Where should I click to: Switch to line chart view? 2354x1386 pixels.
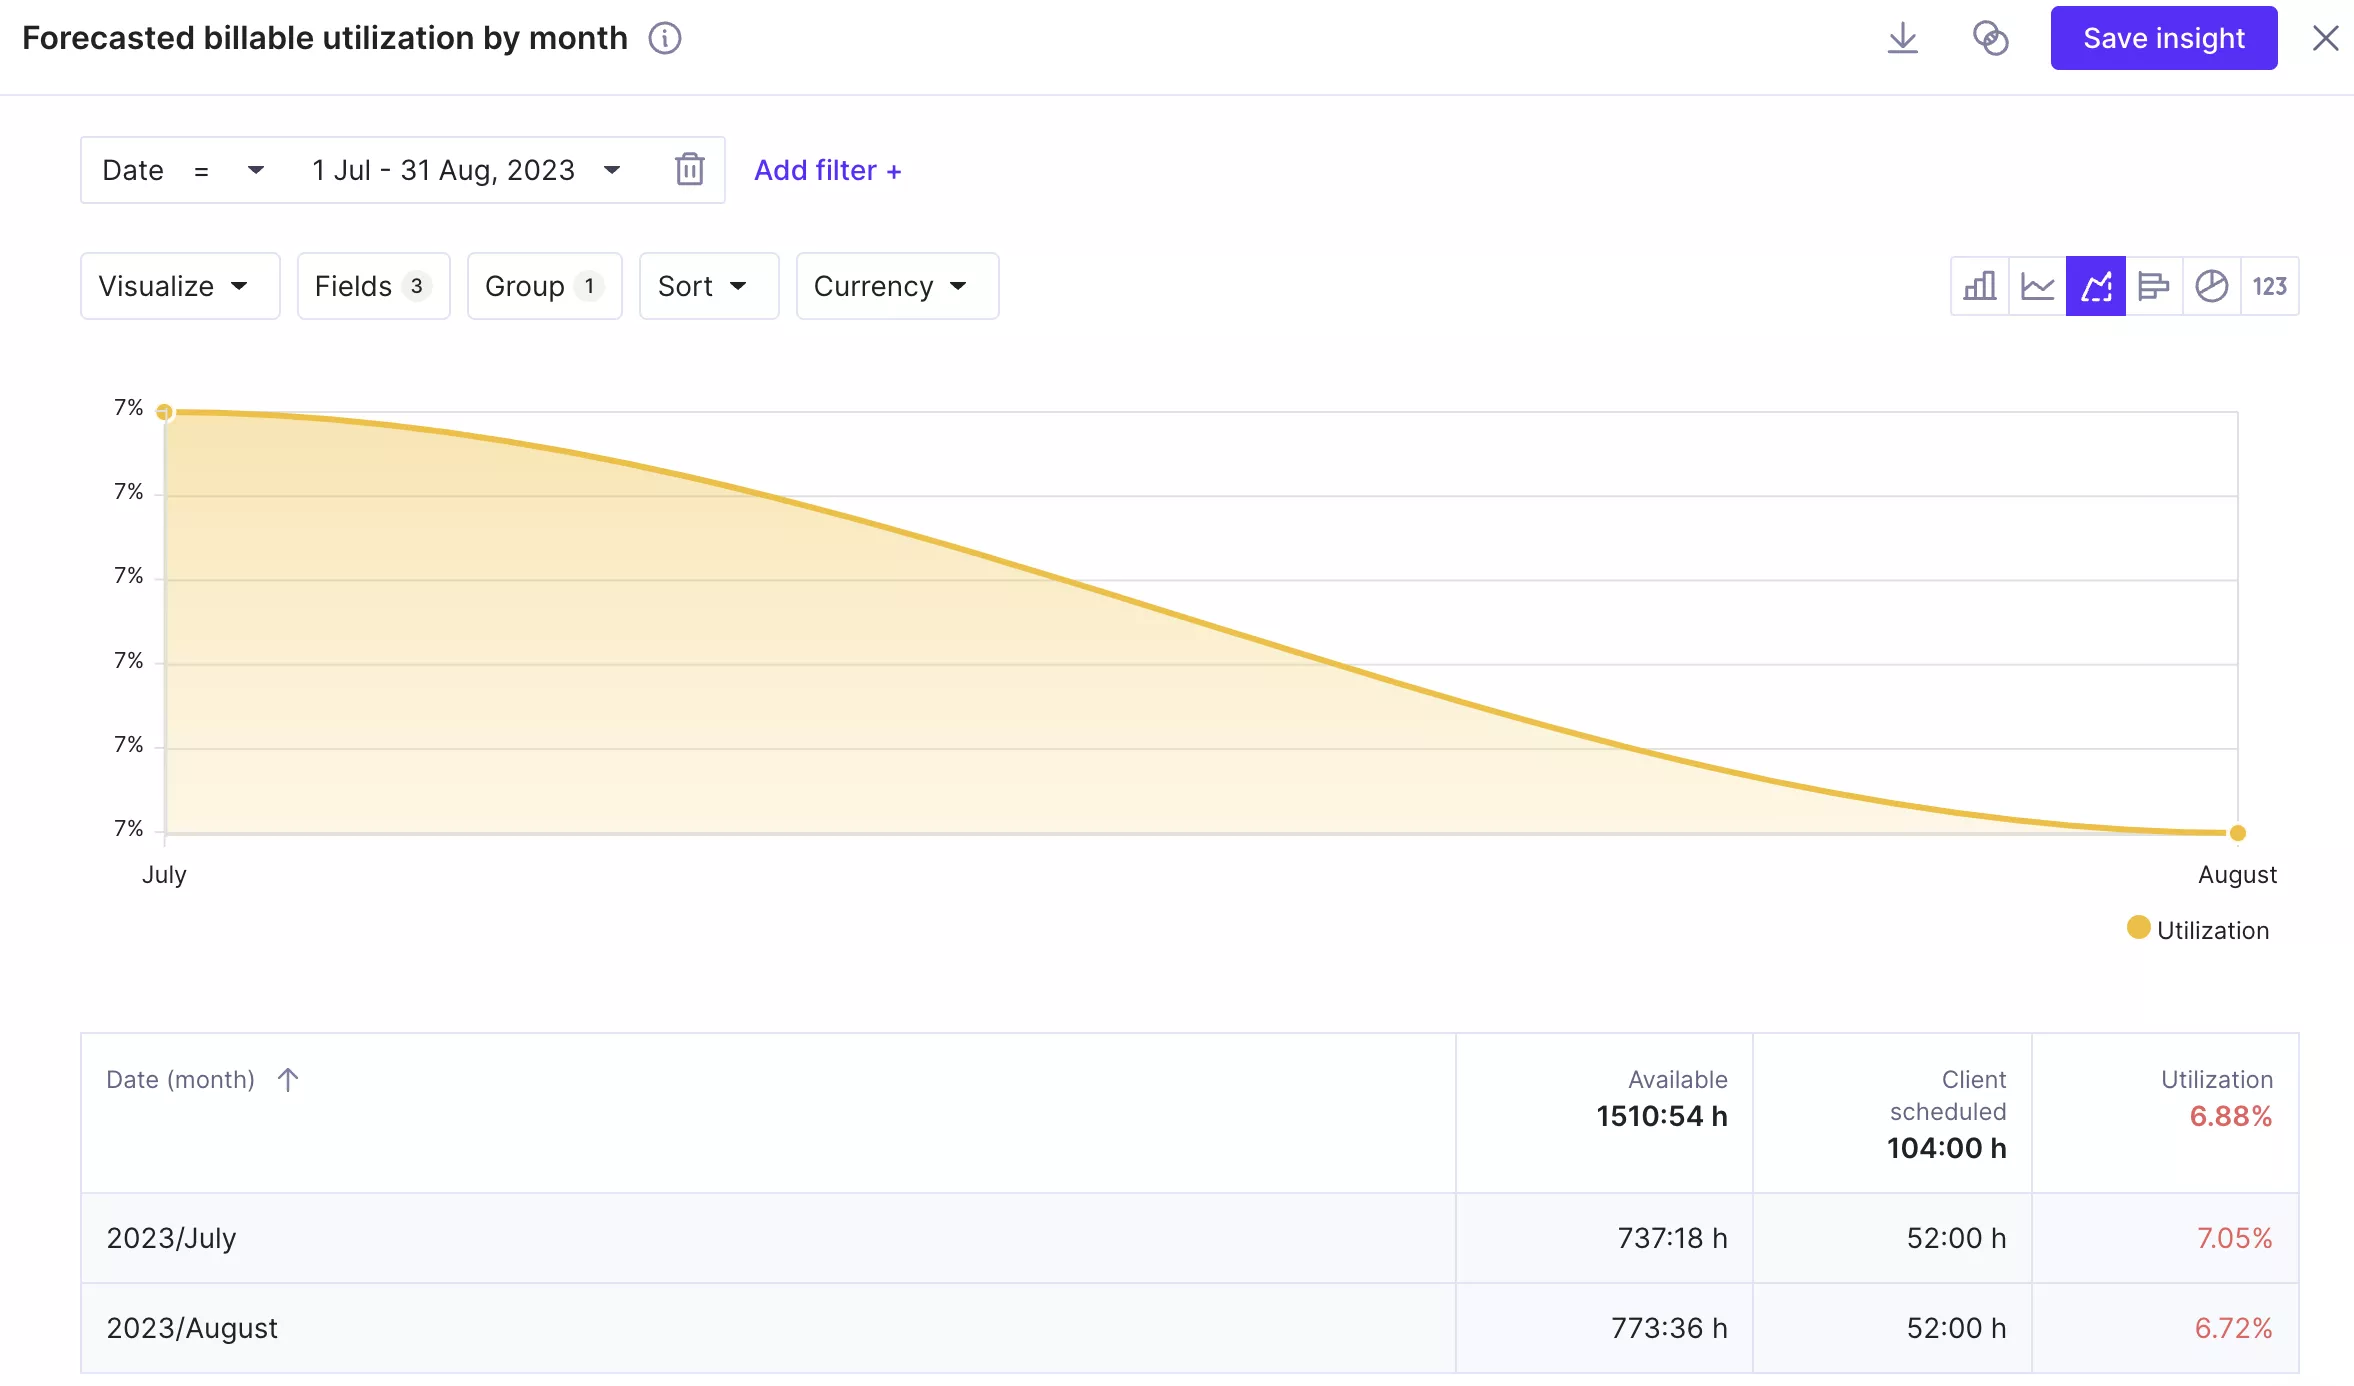(x=2037, y=287)
